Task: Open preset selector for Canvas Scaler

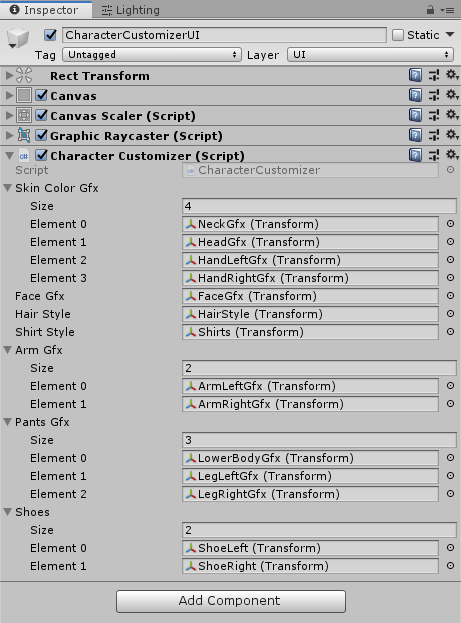Action: click(434, 115)
